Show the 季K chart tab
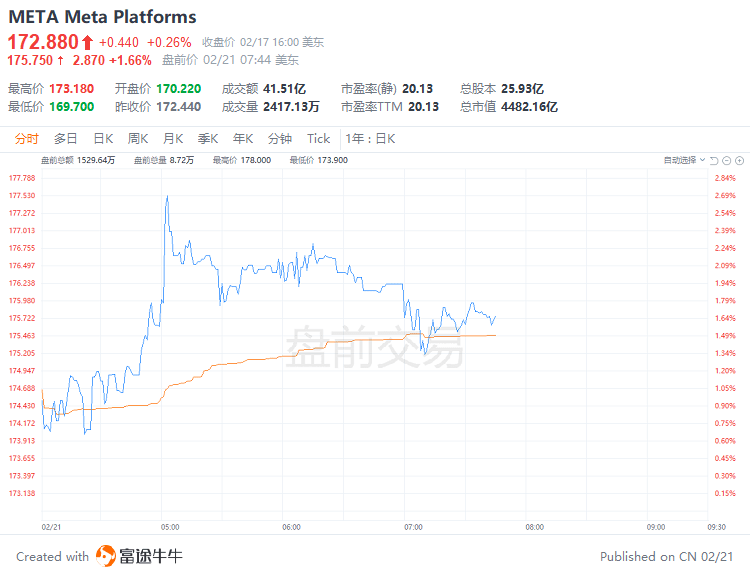 tap(208, 139)
